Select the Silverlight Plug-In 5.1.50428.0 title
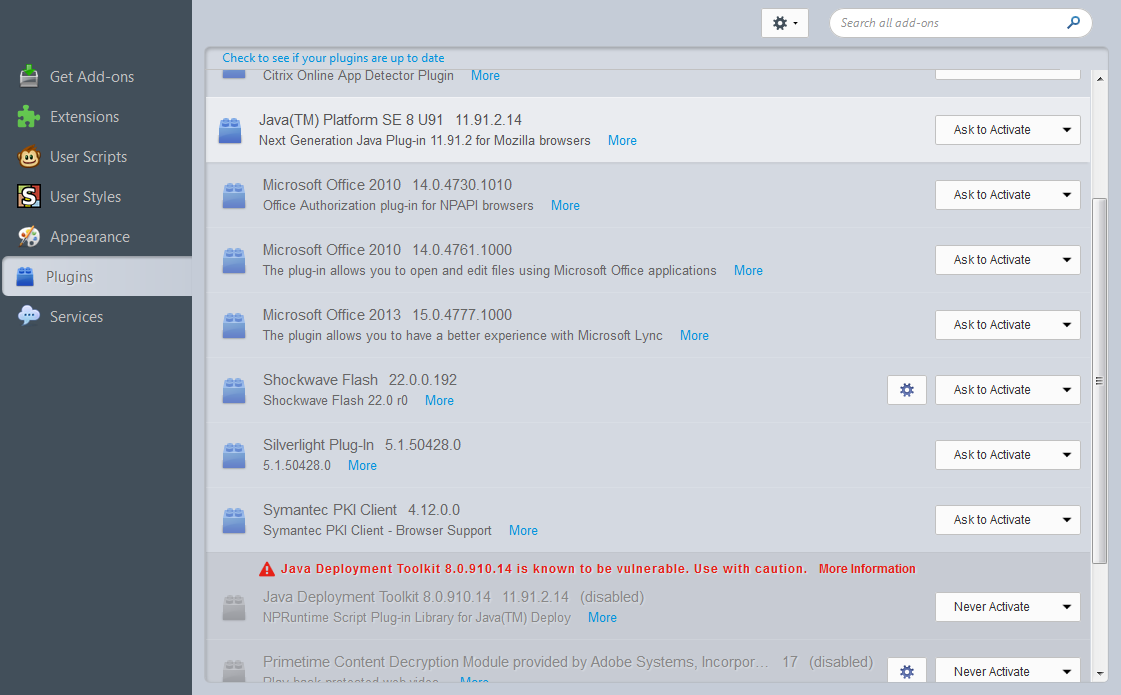The height and width of the screenshot is (695, 1121). [x=362, y=445]
